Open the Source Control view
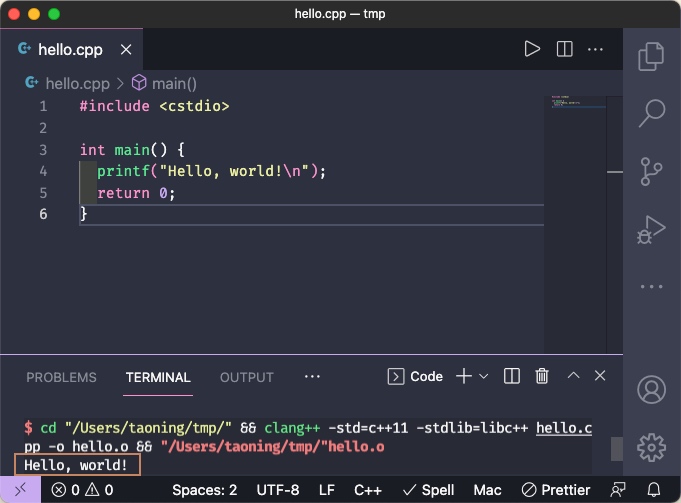Image resolution: width=681 pixels, height=503 pixels. (x=651, y=171)
